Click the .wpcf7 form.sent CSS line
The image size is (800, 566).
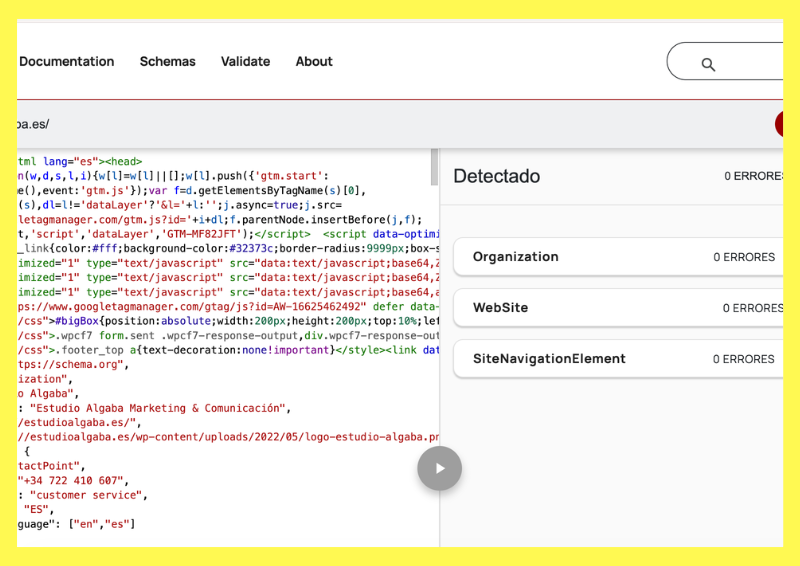(x=228, y=336)
